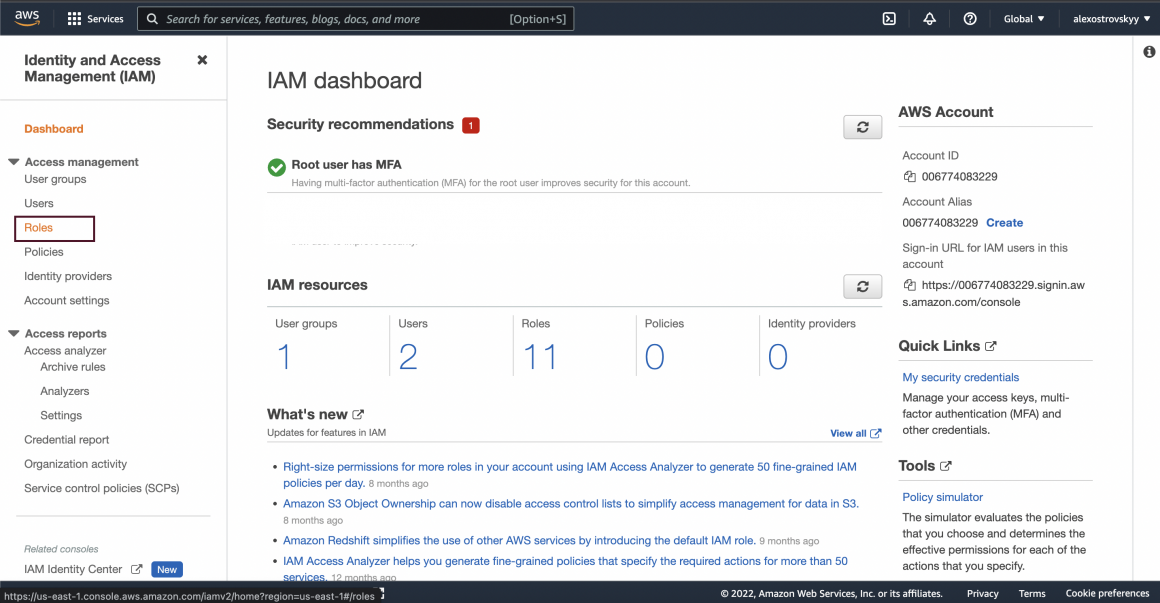Refresh the IAM resources section
Viewport: 1160px width, 603px height.
pos(862,287)
